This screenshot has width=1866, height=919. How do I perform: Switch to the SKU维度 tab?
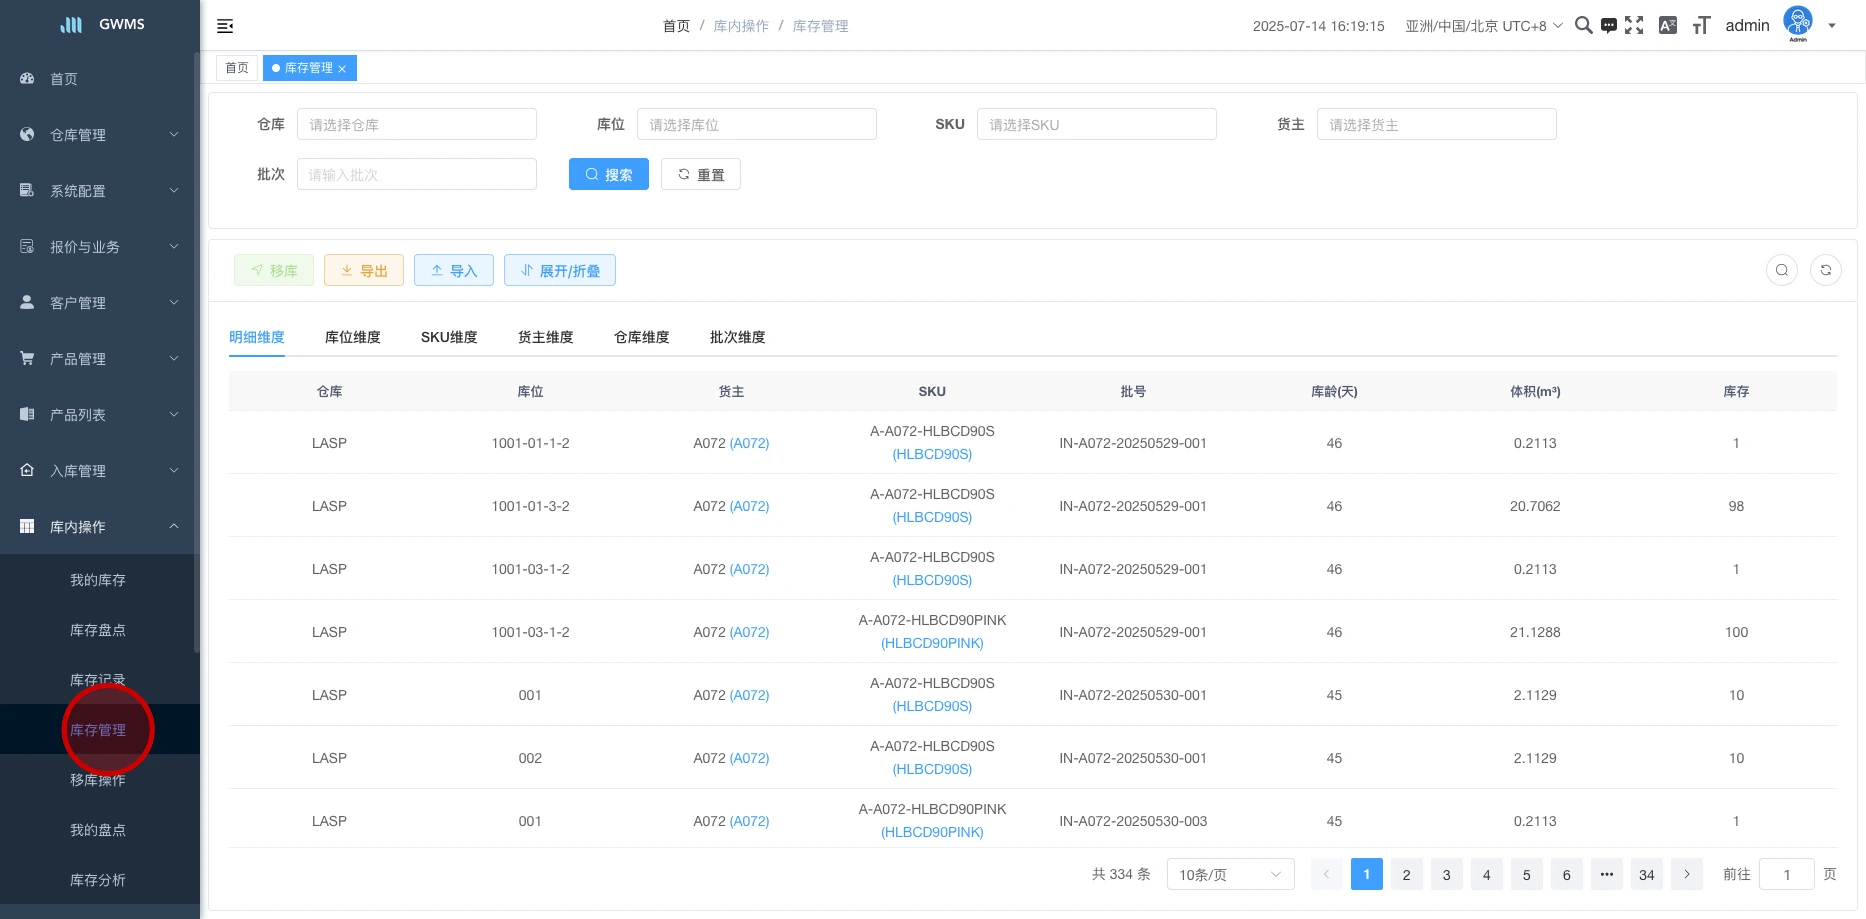click(x=449, y=337)
